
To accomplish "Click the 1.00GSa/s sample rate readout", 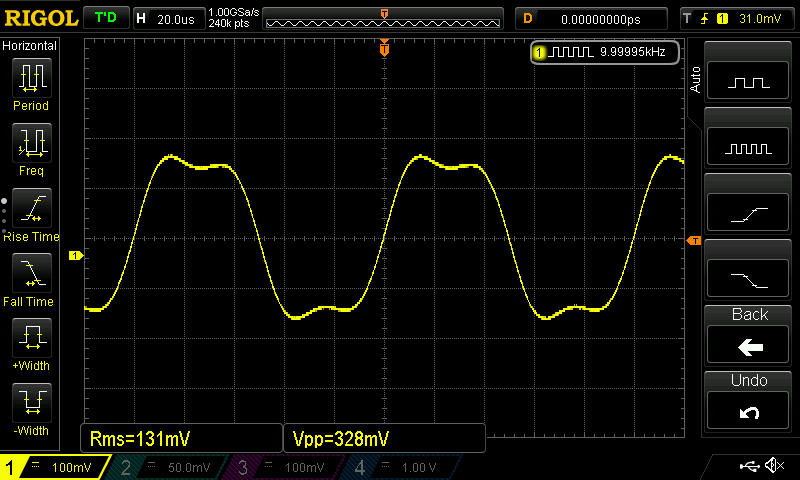I will [234, 12].
